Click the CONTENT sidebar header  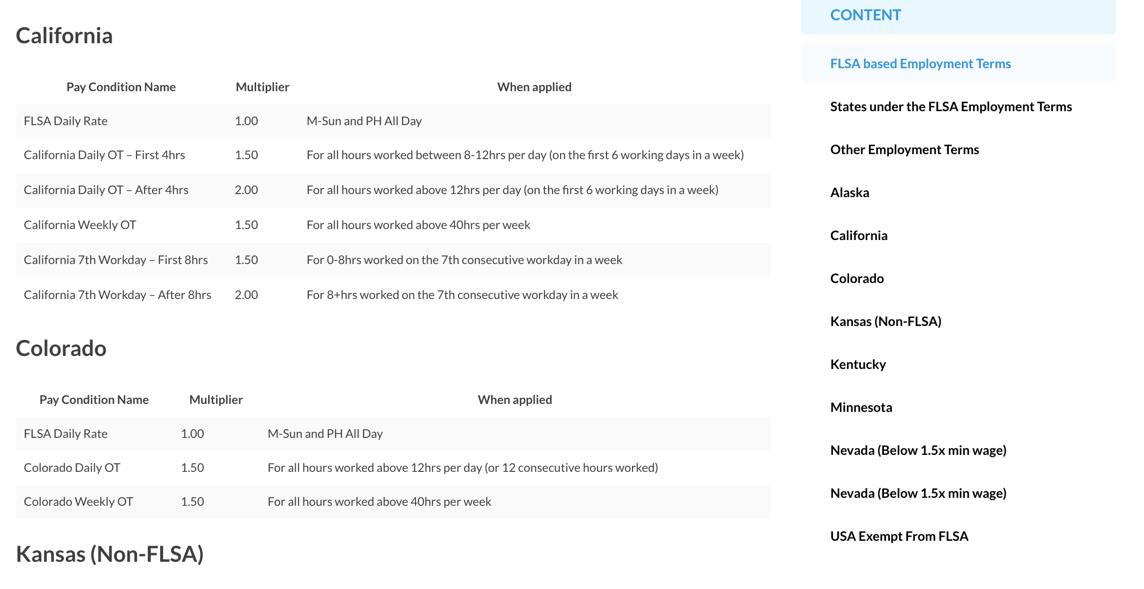point(865,15)
